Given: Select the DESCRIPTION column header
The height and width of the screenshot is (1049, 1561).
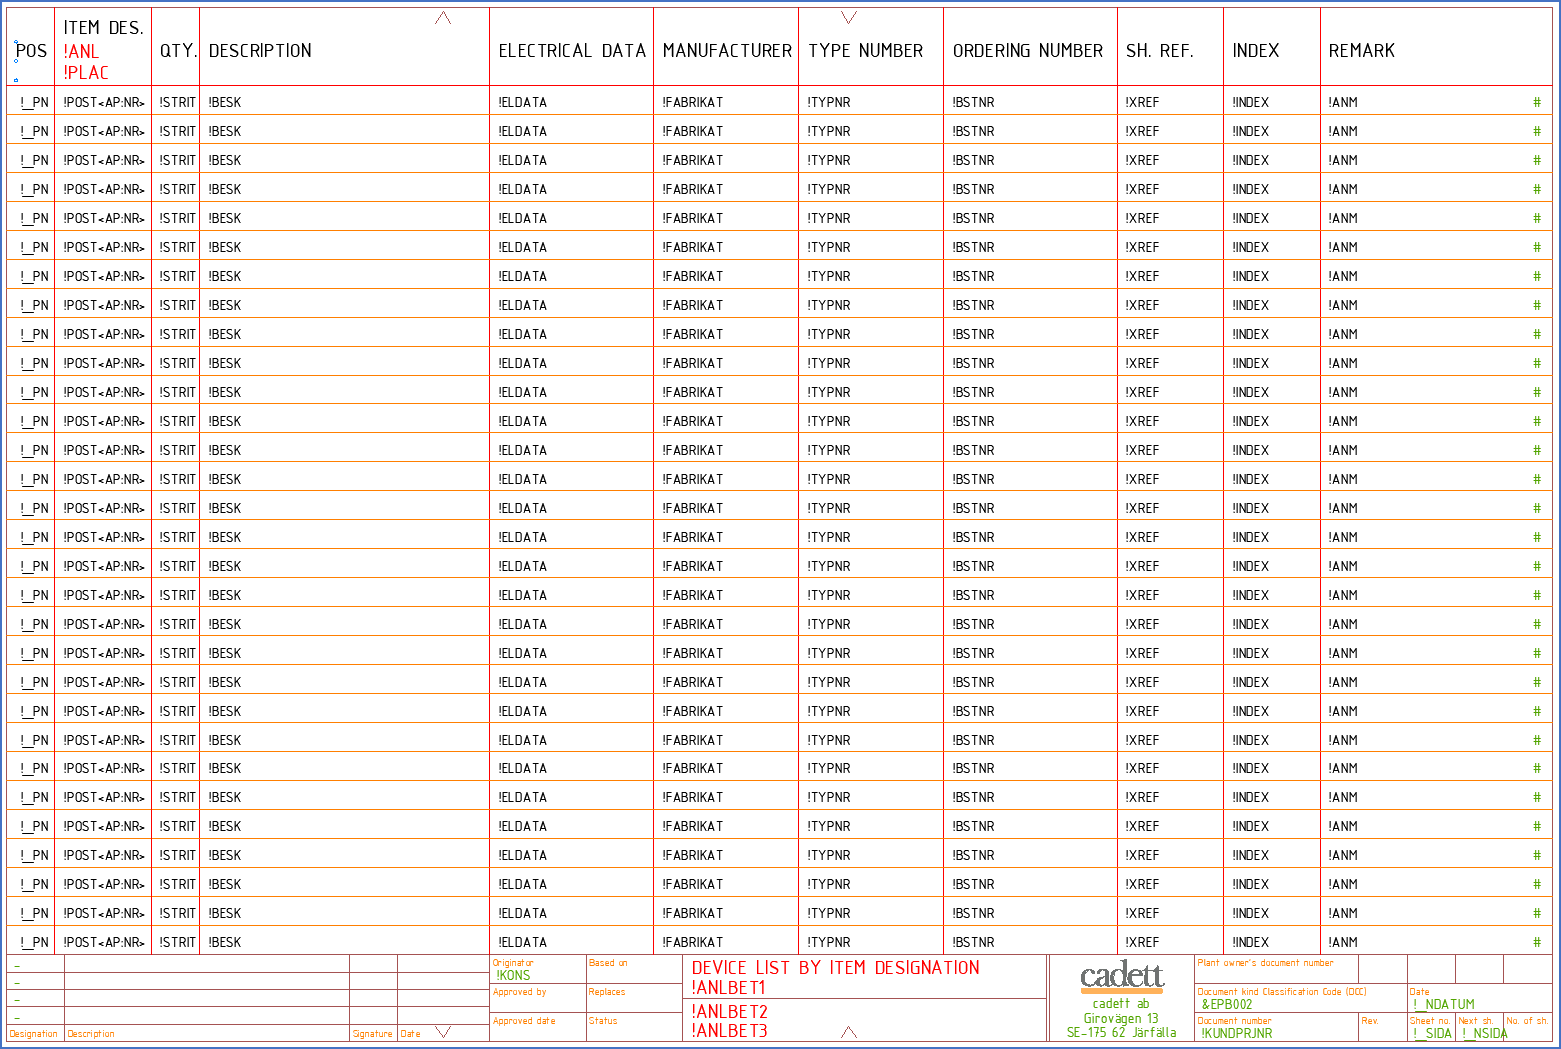Looking at the screenshot, I should (260, 51).
